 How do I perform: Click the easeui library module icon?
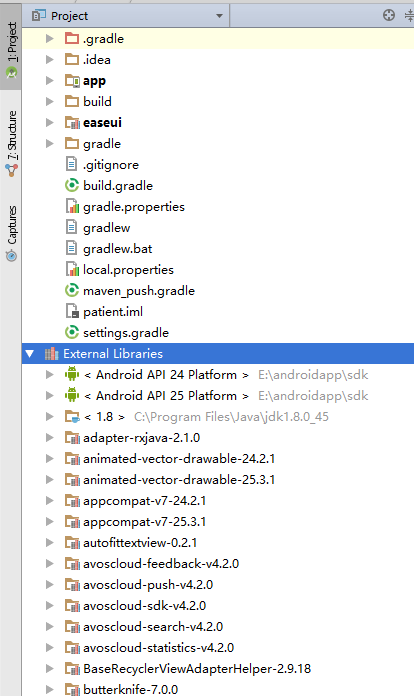72,123
